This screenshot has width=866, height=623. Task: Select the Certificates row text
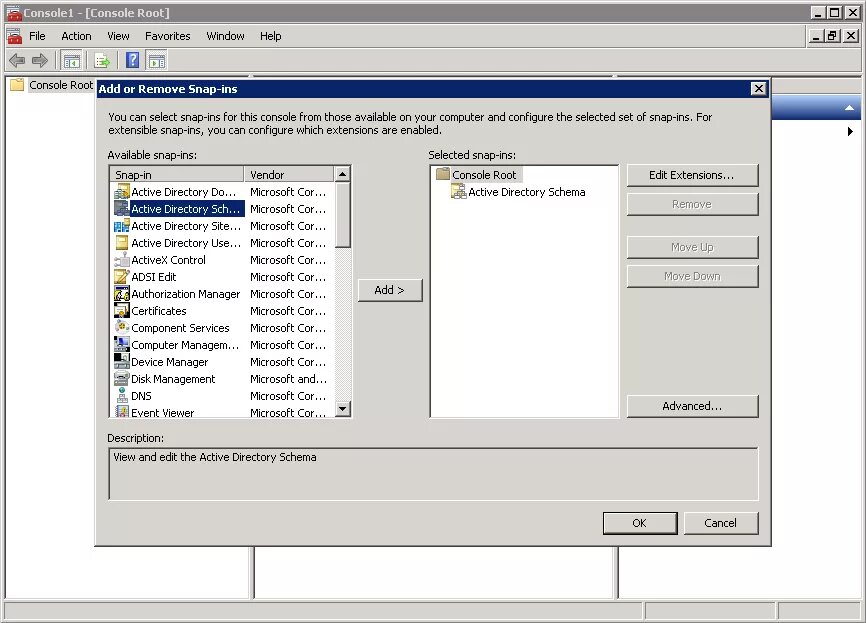159,311
